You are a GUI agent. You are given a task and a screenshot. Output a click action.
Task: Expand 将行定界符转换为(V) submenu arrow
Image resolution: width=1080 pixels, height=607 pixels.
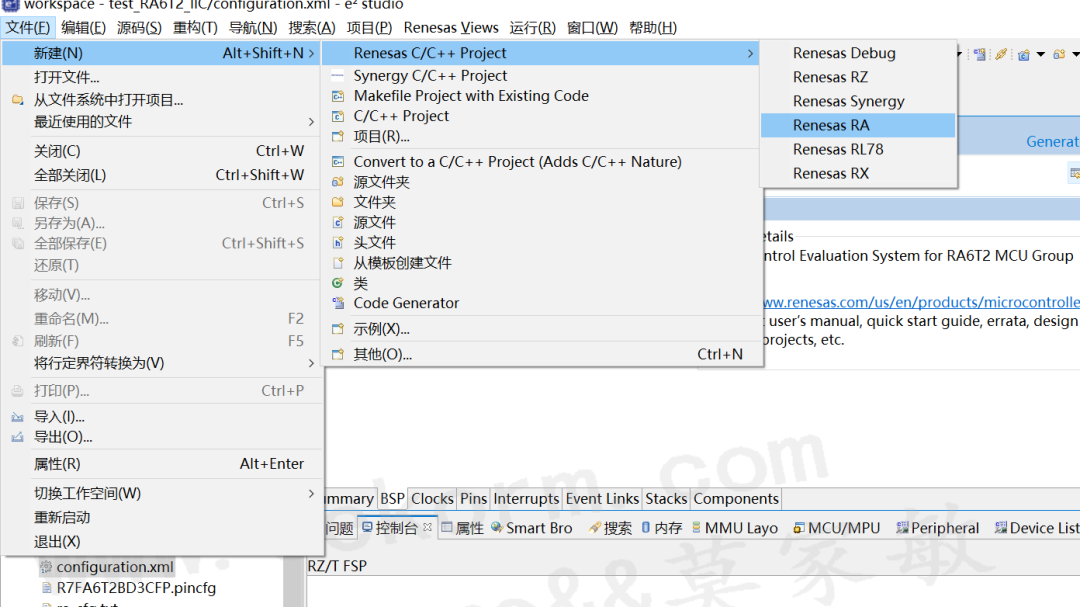pyautogui.click(x=311, y=363)
